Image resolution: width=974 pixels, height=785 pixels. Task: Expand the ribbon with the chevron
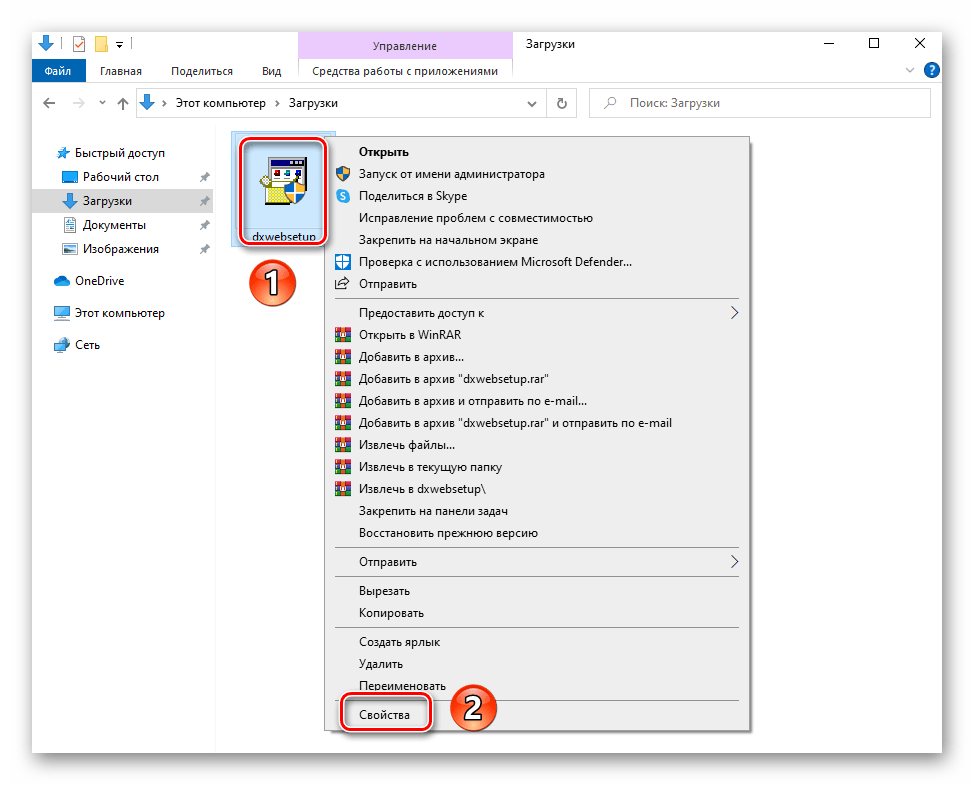[910, 70]
